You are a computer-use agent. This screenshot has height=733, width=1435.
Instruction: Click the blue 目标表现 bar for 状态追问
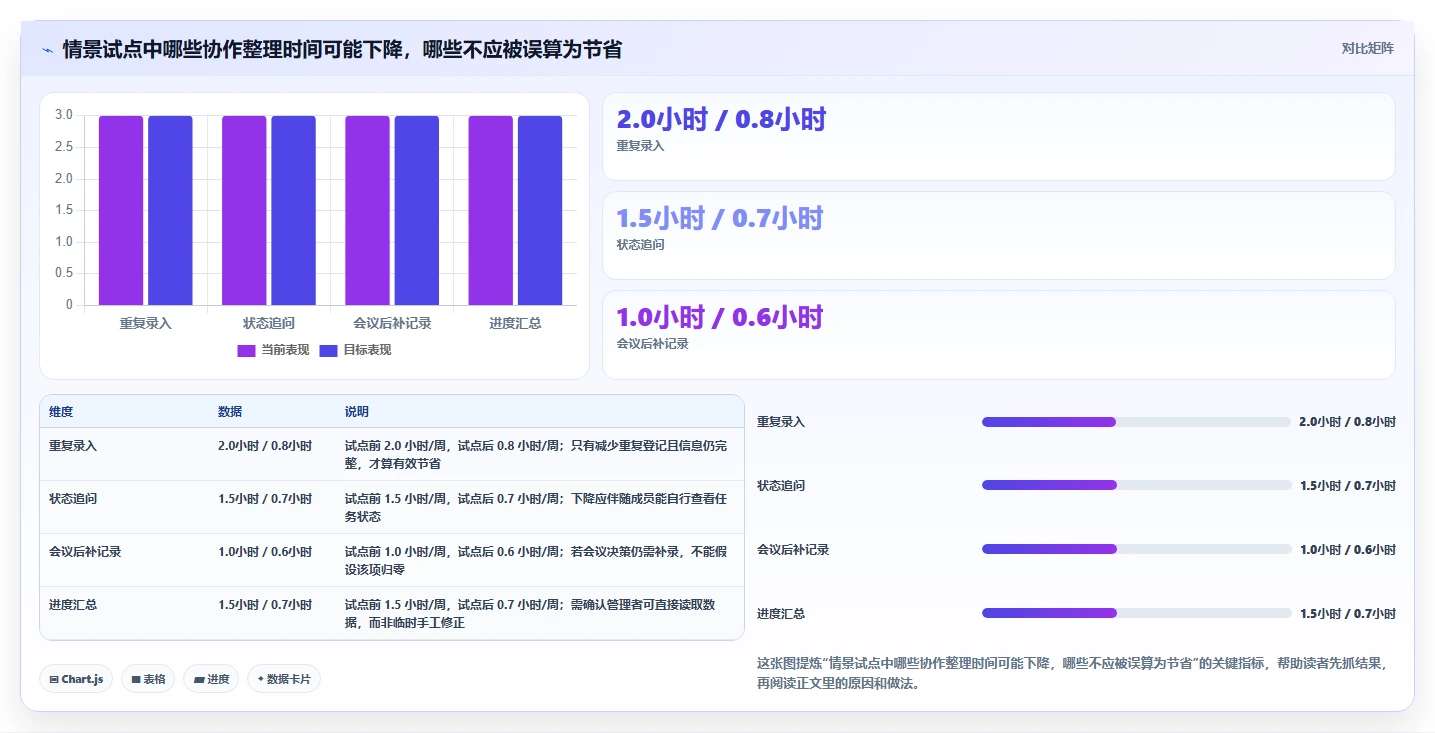click(x=293, y=210)
